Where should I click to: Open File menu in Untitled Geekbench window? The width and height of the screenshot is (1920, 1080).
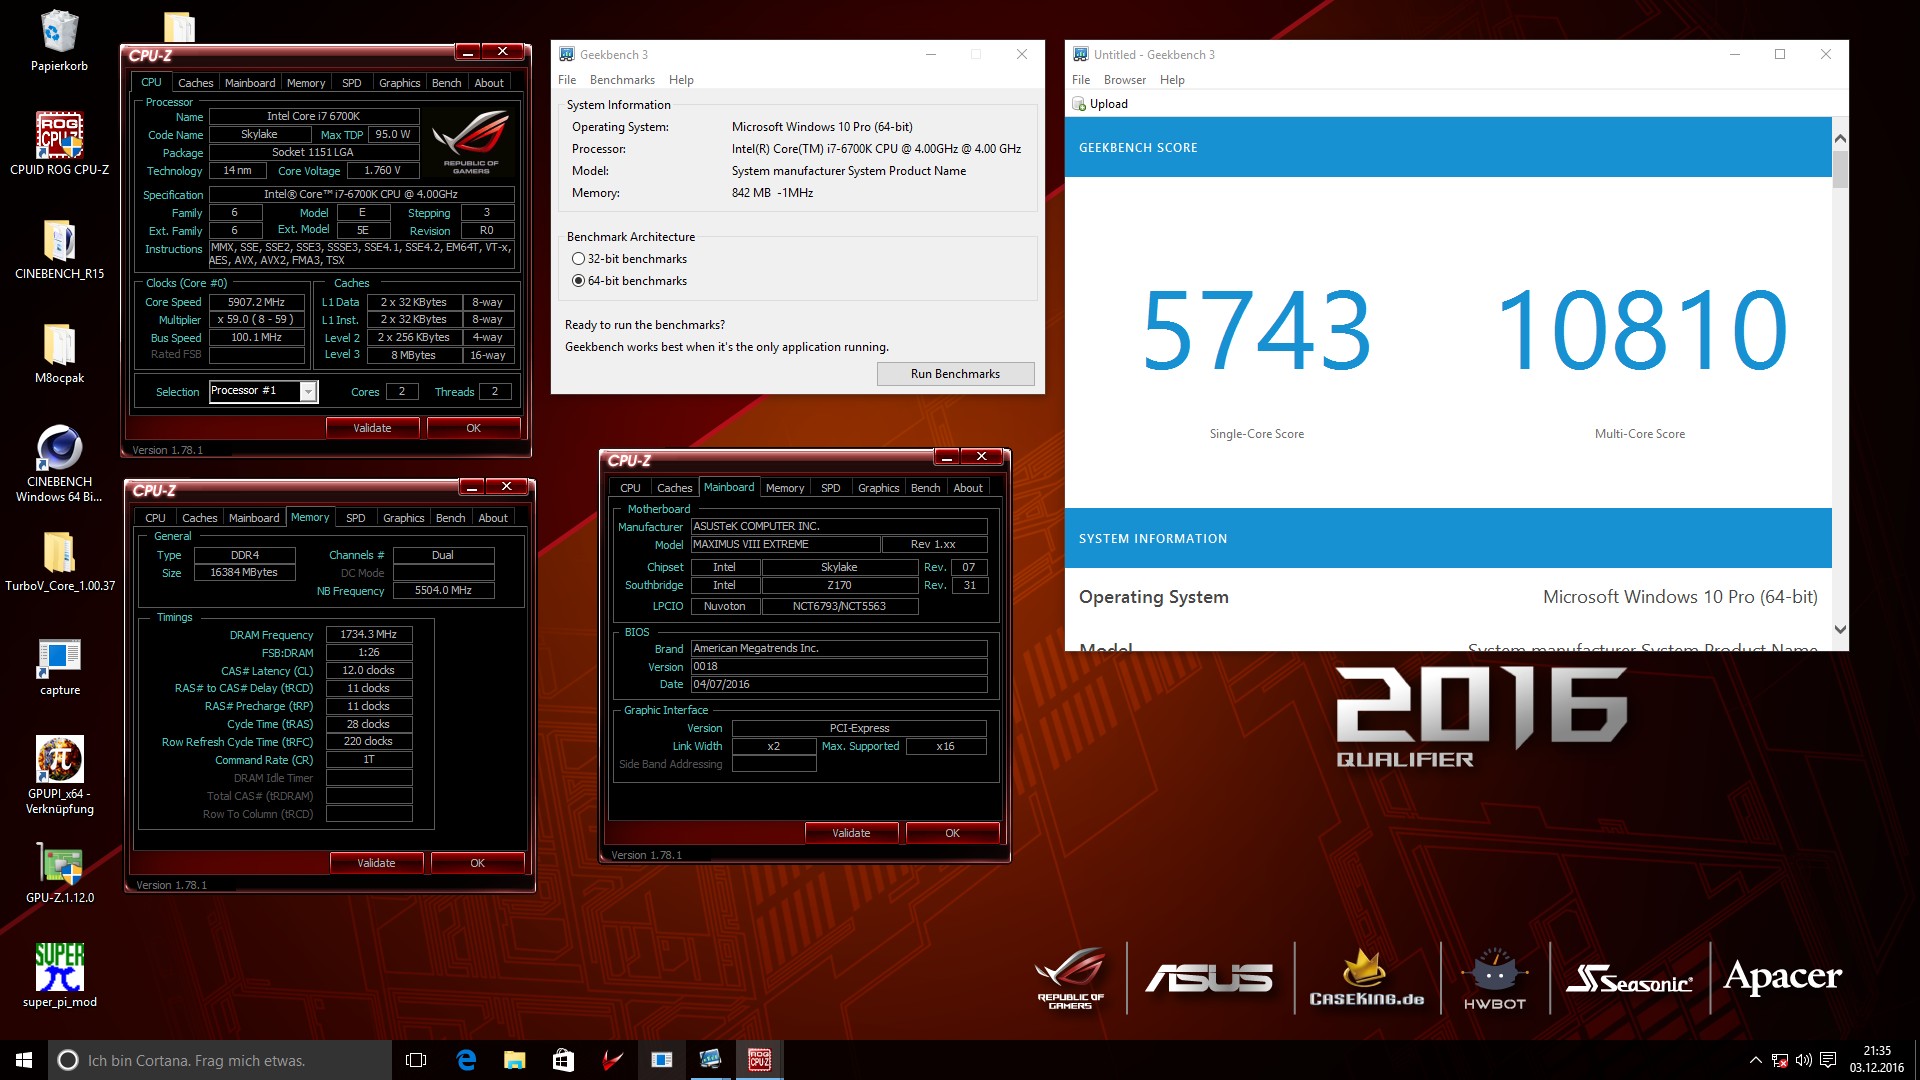pos(1081,80)
